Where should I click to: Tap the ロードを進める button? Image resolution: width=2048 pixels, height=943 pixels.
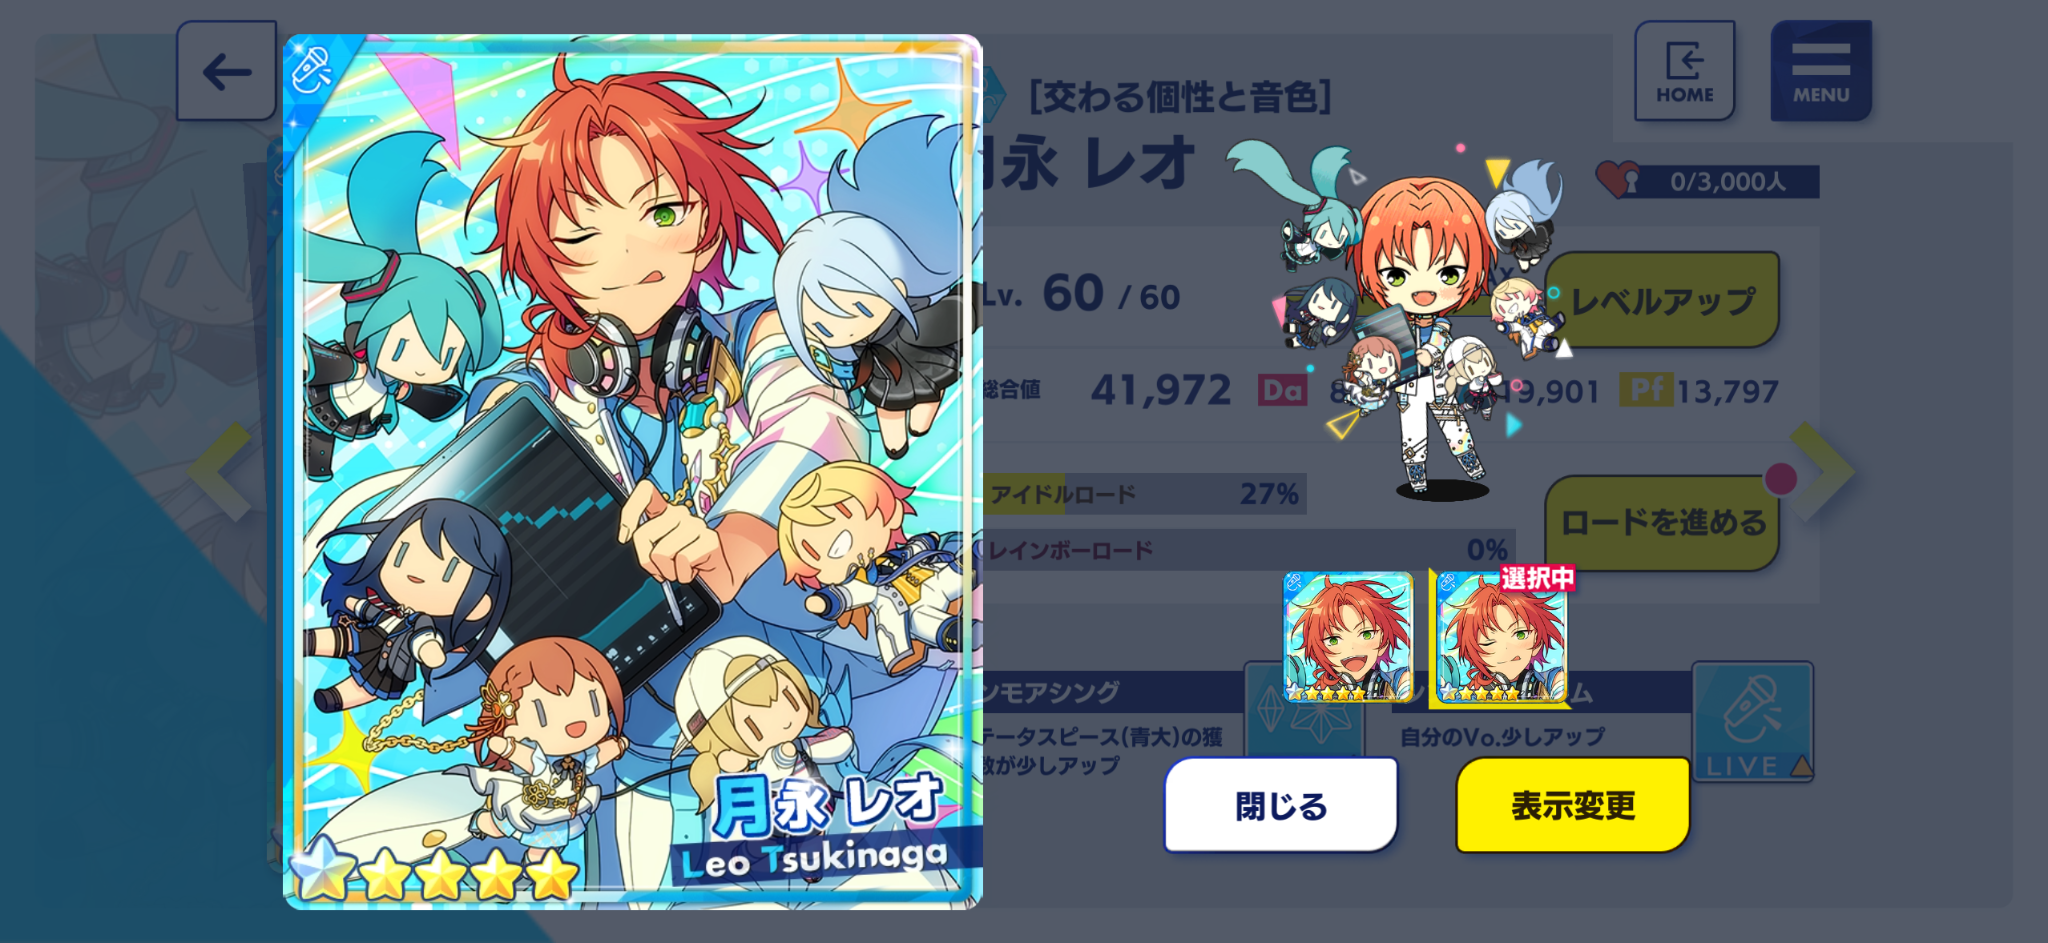pos(1662,523)
